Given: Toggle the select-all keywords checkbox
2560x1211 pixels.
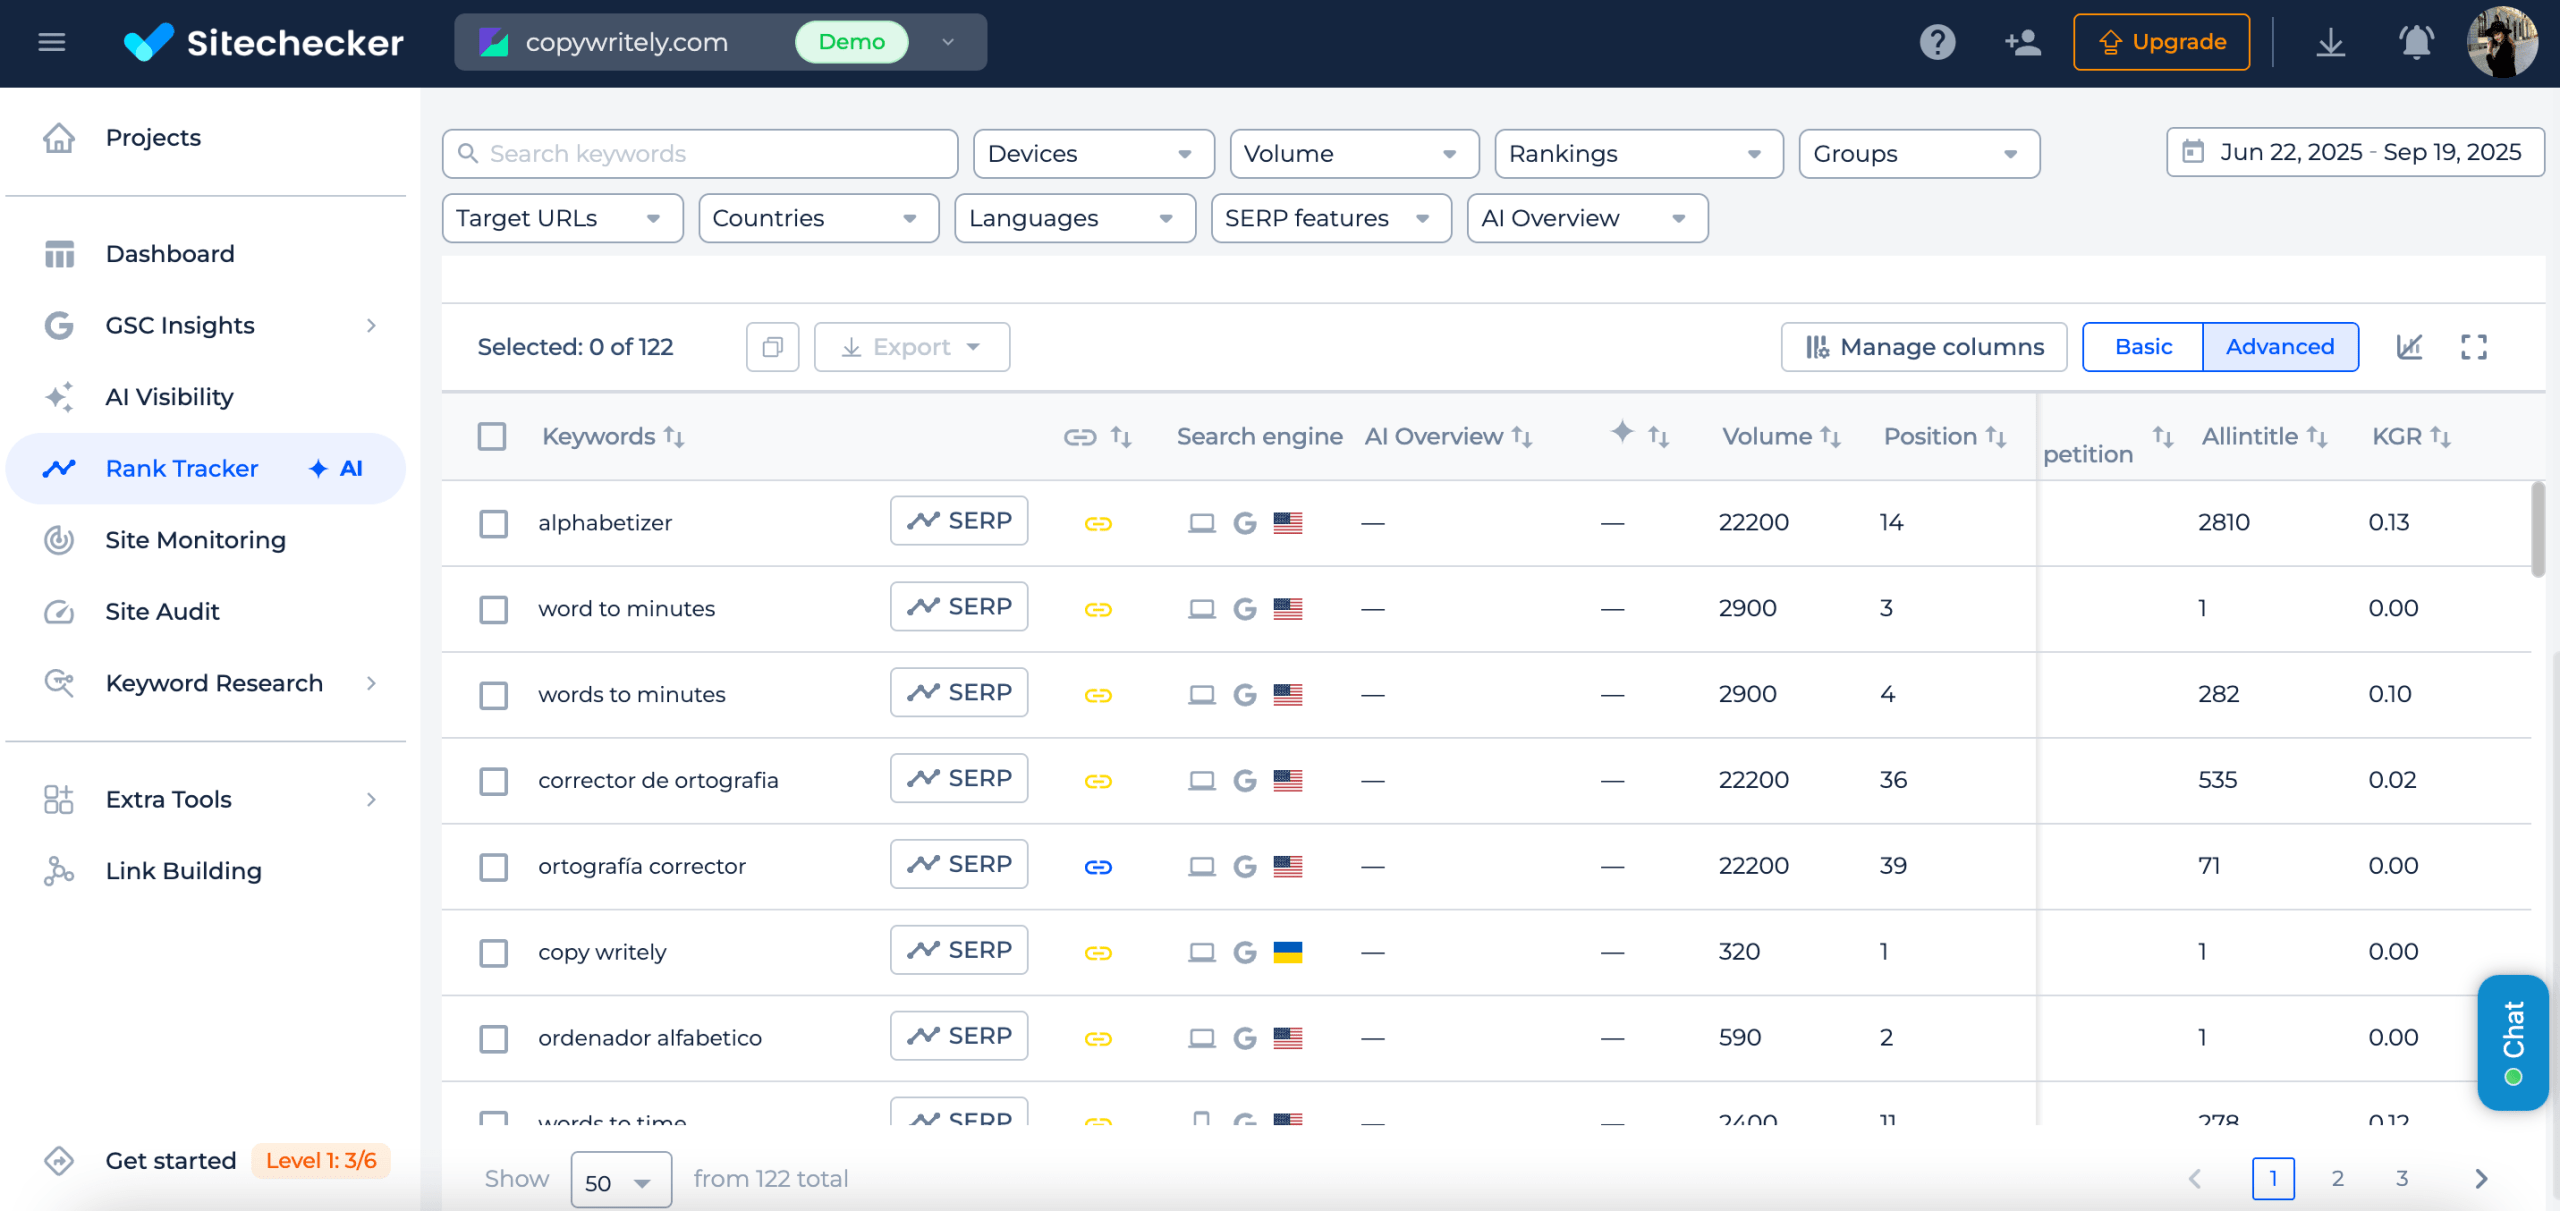Looking at the screenshot, I should (x=491, y=436).
